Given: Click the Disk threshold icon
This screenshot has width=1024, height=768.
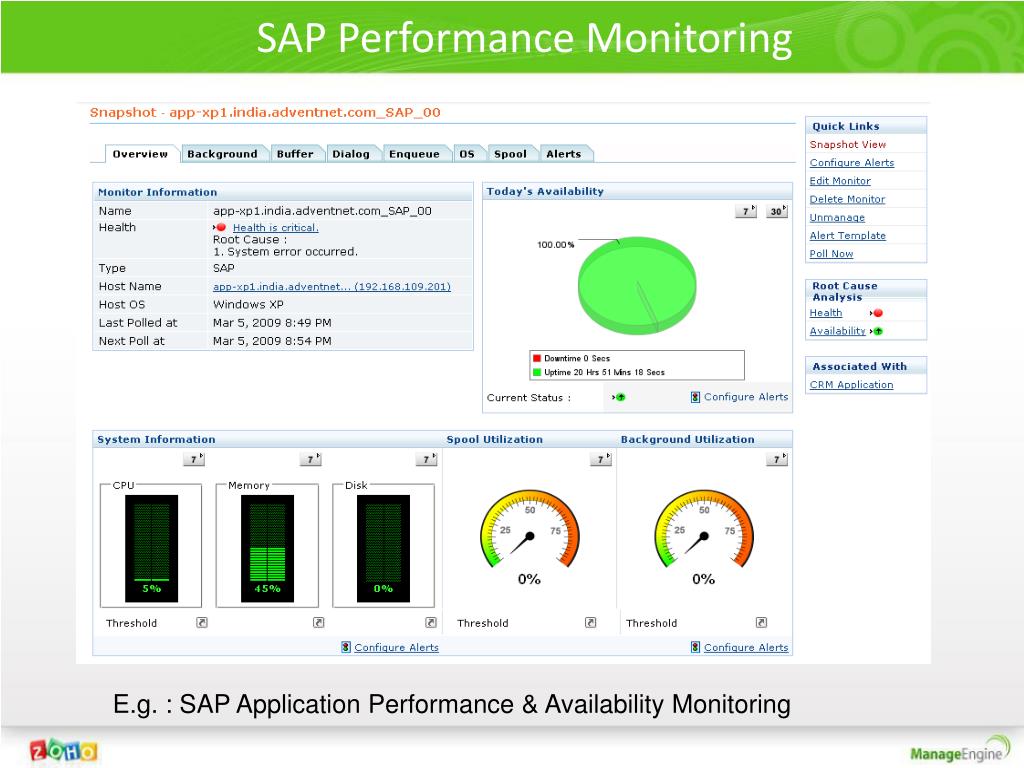Looking at the screenshot, I should [x=431, y=622].
